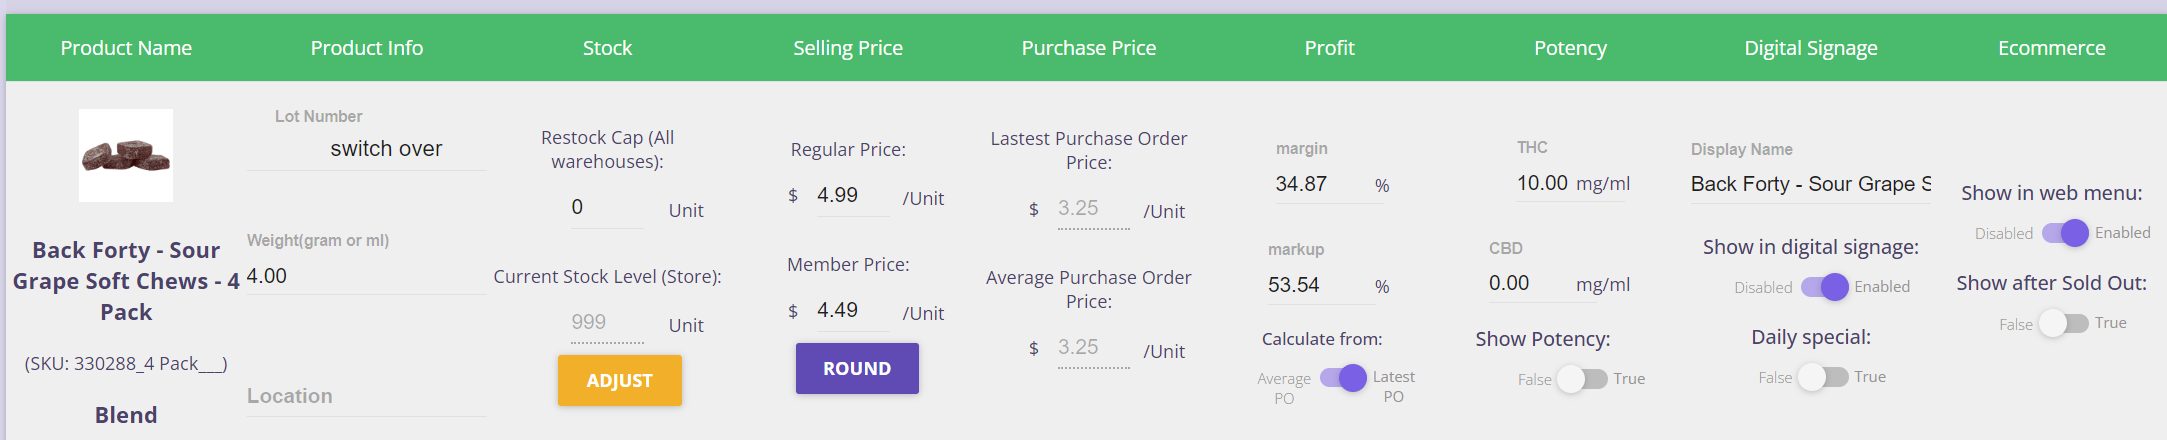2167x440 pixels.
Task: Focus the Restock Cap unit field
Action: 607,208
